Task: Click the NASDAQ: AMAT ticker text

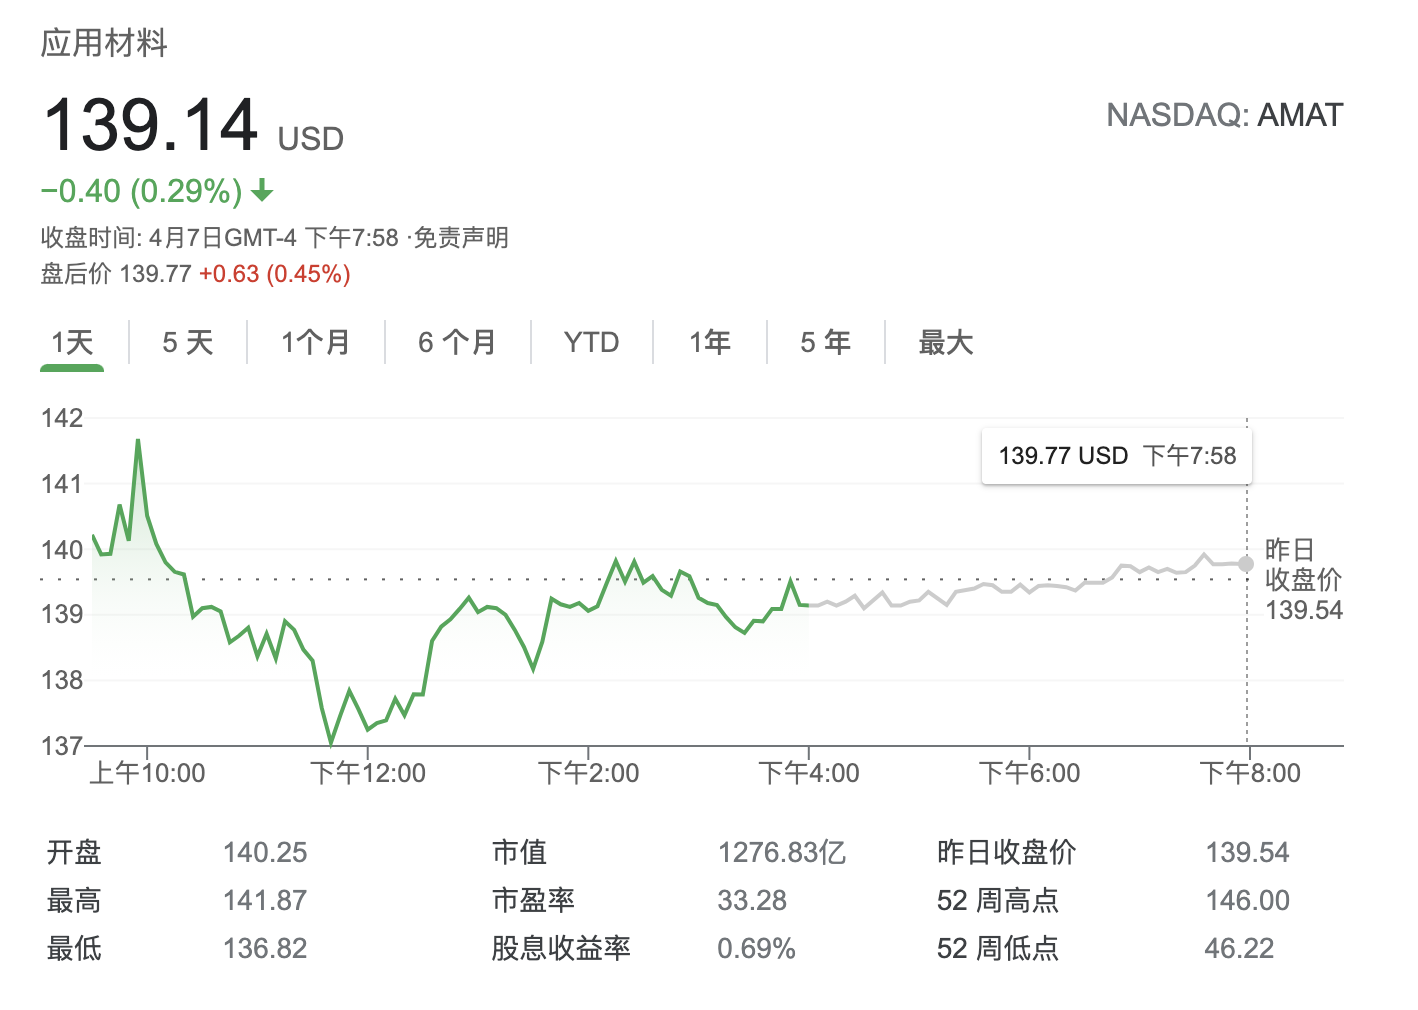Action: 1224,116
